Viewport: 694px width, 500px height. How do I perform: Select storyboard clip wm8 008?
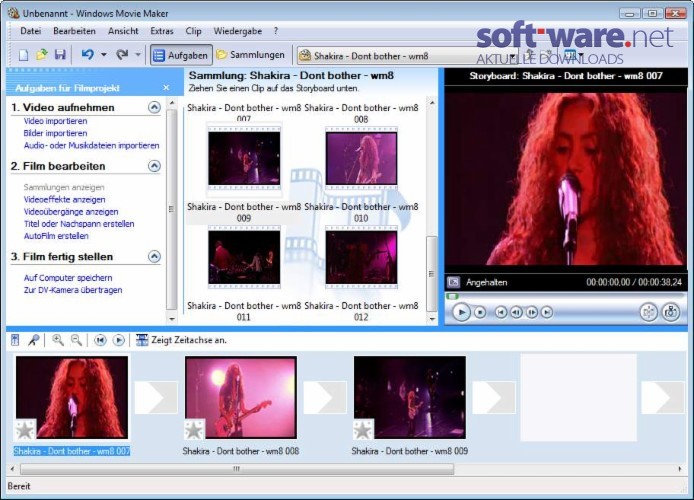point(241,397)
